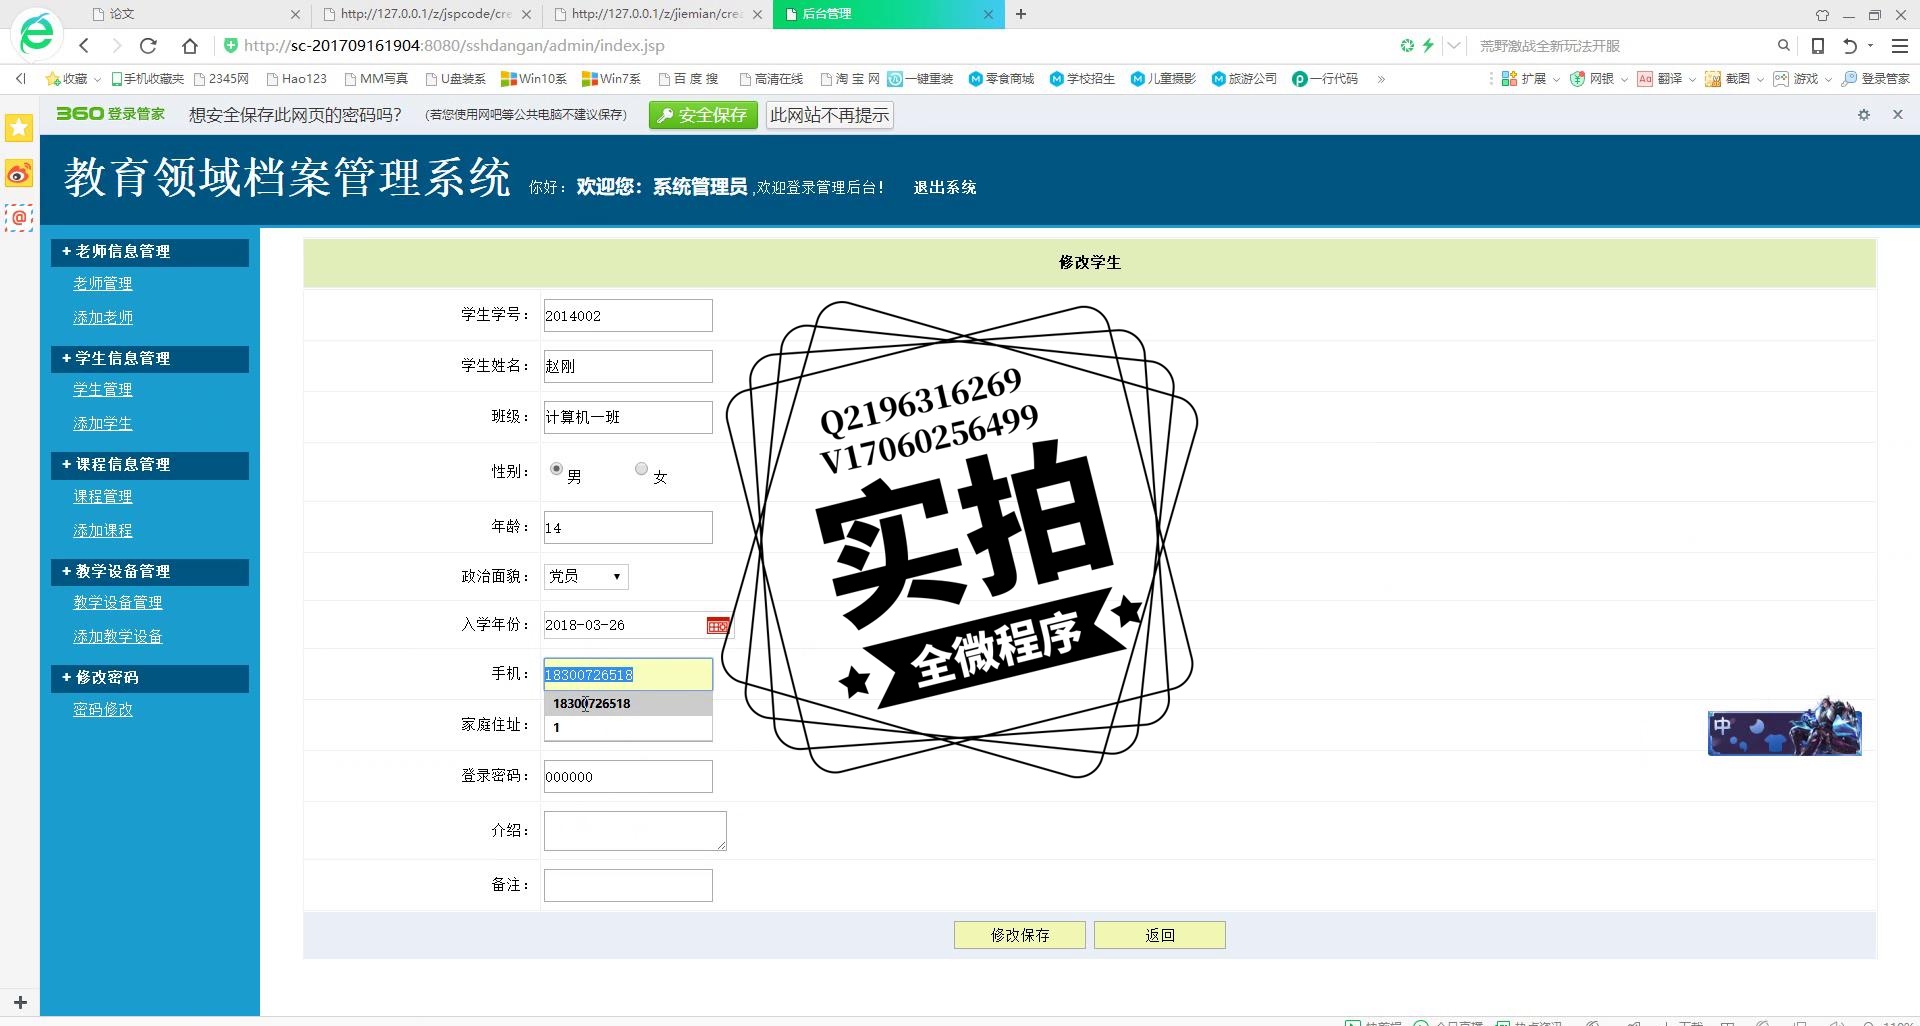This screenshot has height=1026, width=1920.
Task: Click 退出系统 to log out
Action: (945, 187)
